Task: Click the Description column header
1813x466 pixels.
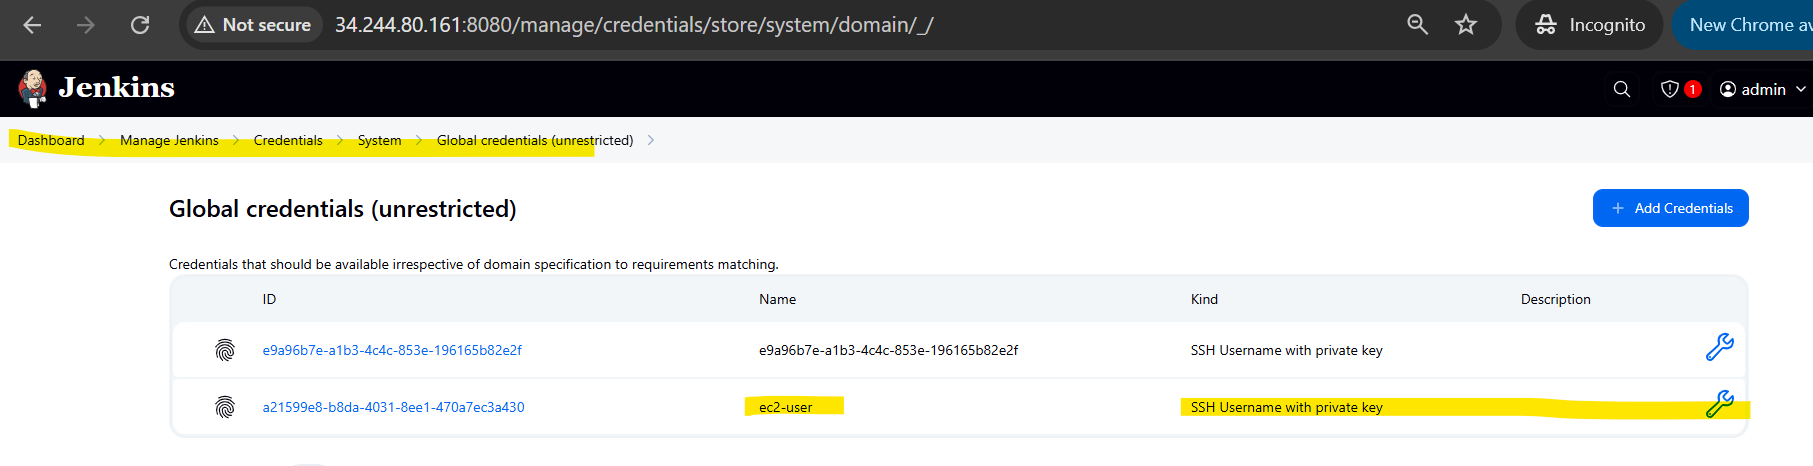Action: pyautogui.click(x=1555, y=299)
